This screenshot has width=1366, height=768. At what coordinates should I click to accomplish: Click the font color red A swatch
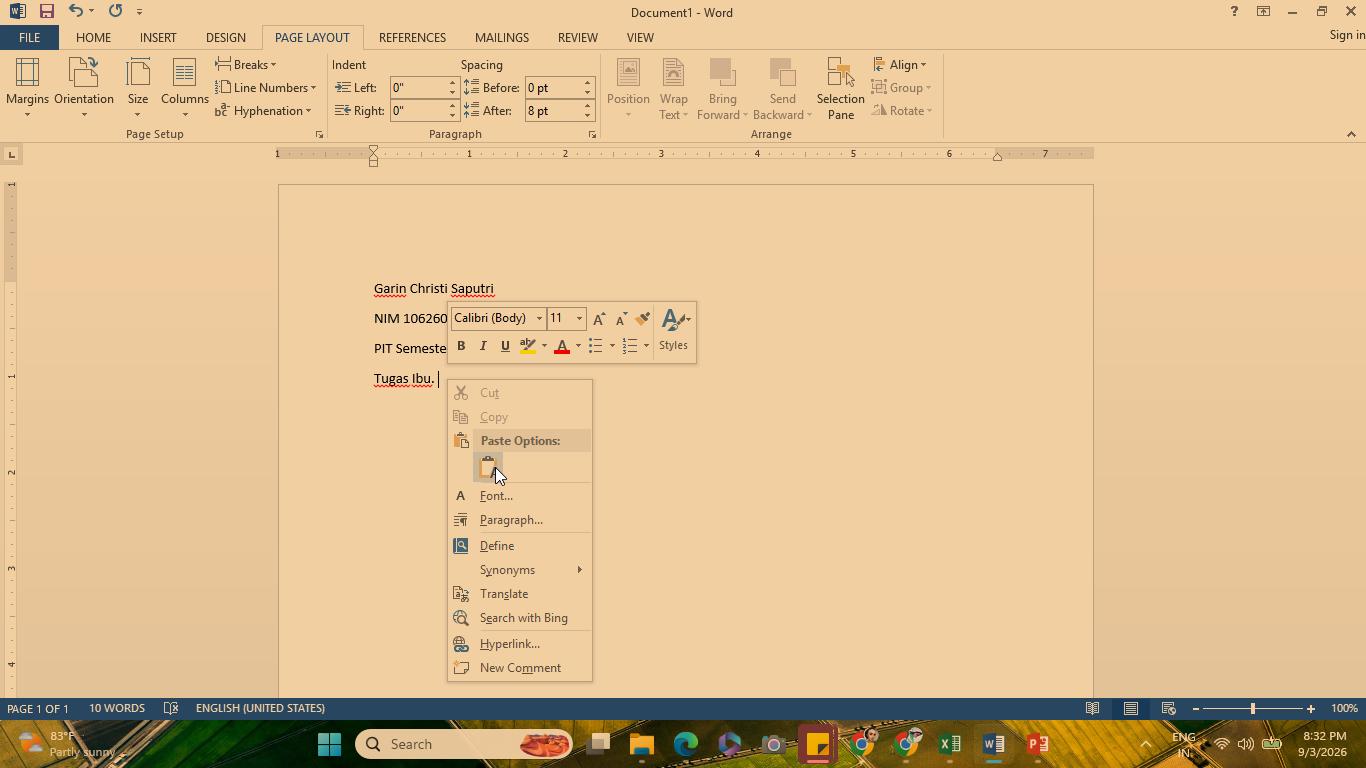point(562,346)
